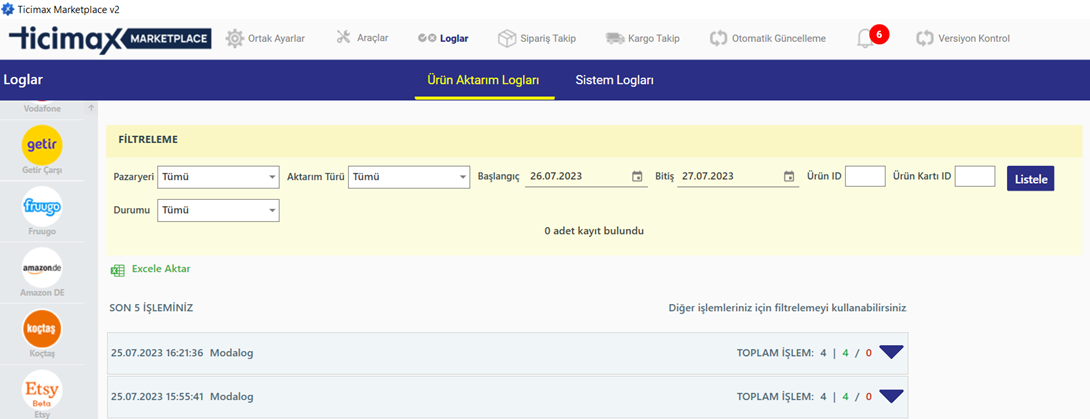
Task: Focus the Ürün Kartı ID input
Action: click(975, 176)
